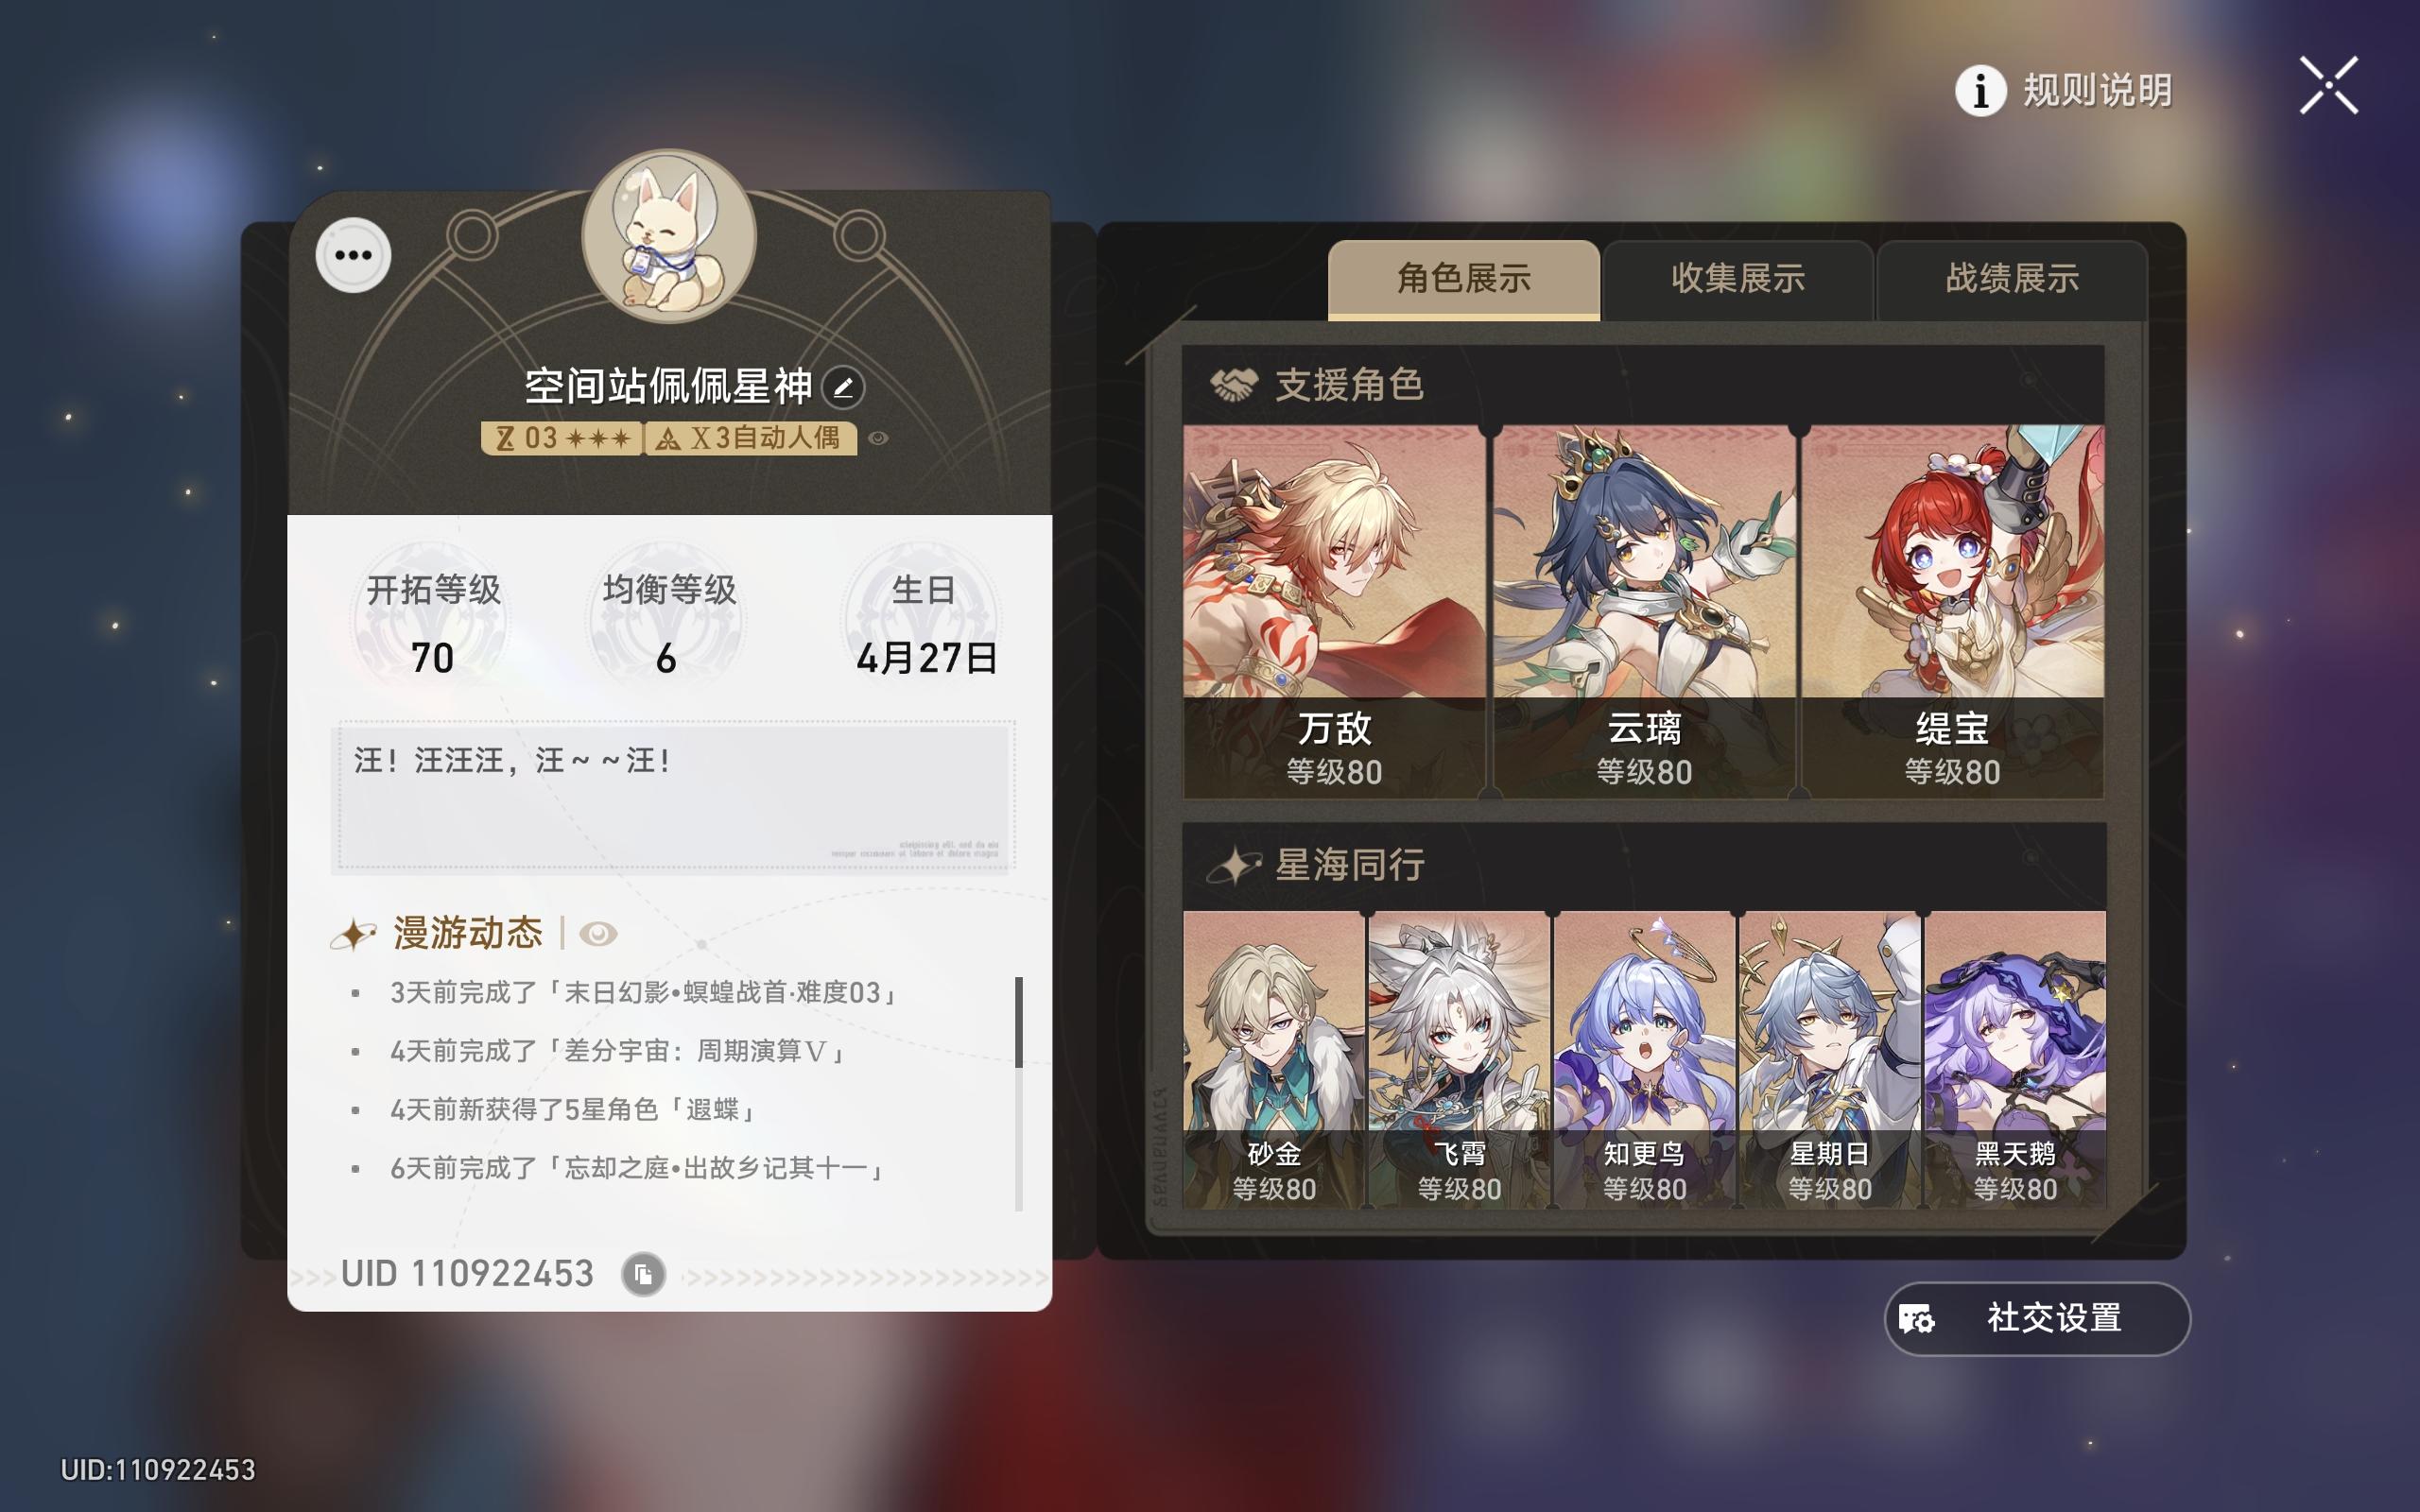Select the 万敌 support character card

pos(1334,612)
